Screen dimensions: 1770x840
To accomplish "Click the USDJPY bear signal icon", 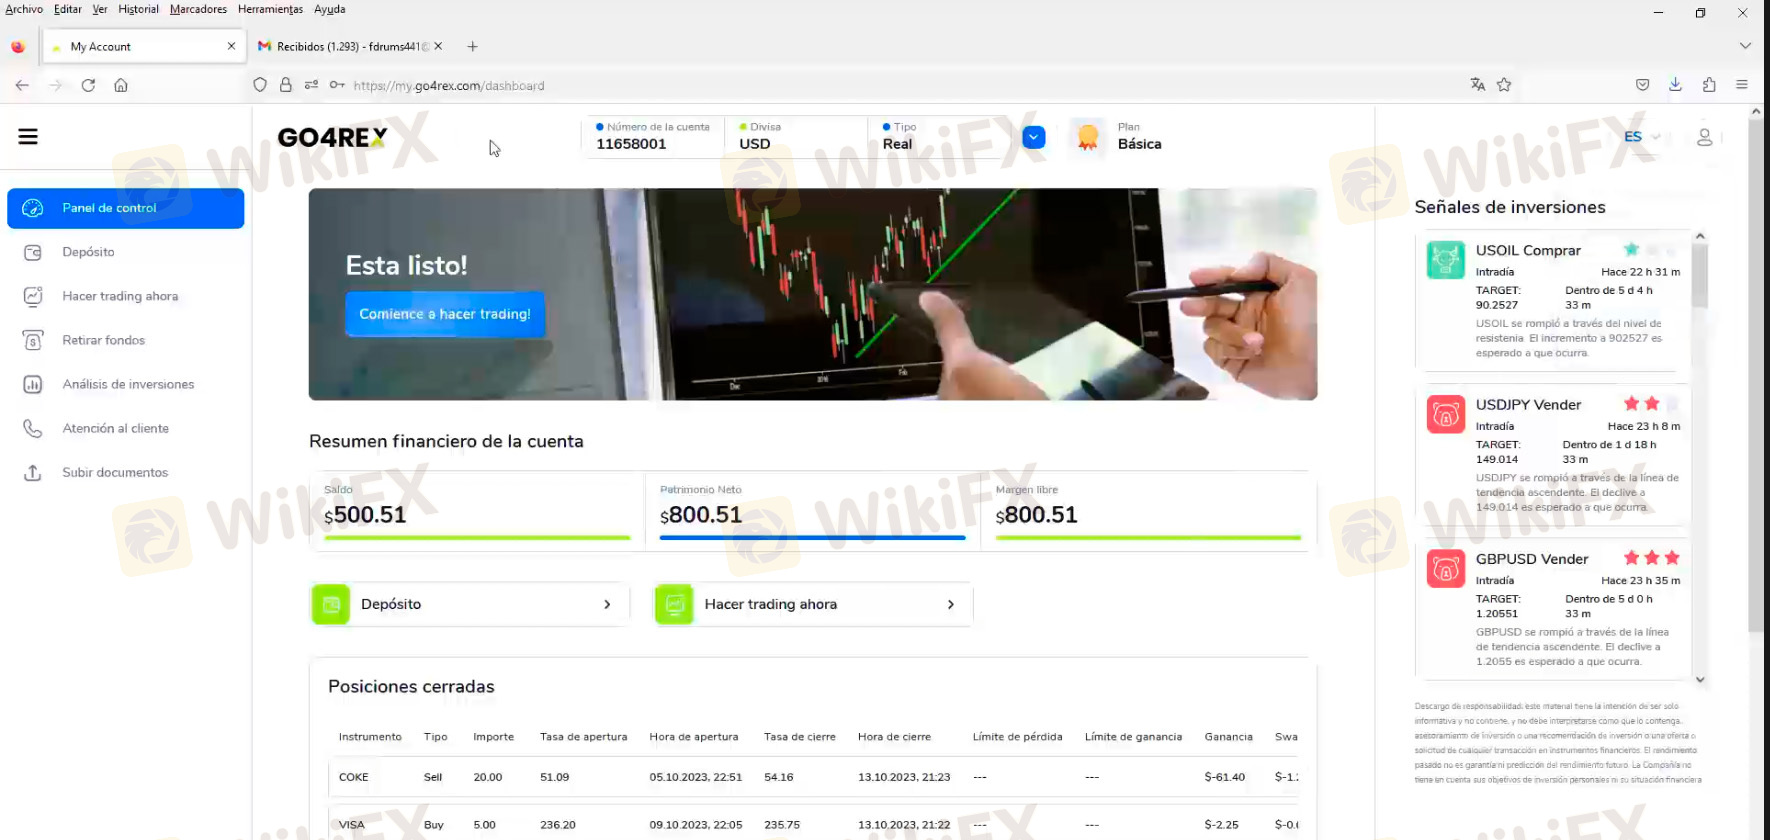I will point(1445,414).
